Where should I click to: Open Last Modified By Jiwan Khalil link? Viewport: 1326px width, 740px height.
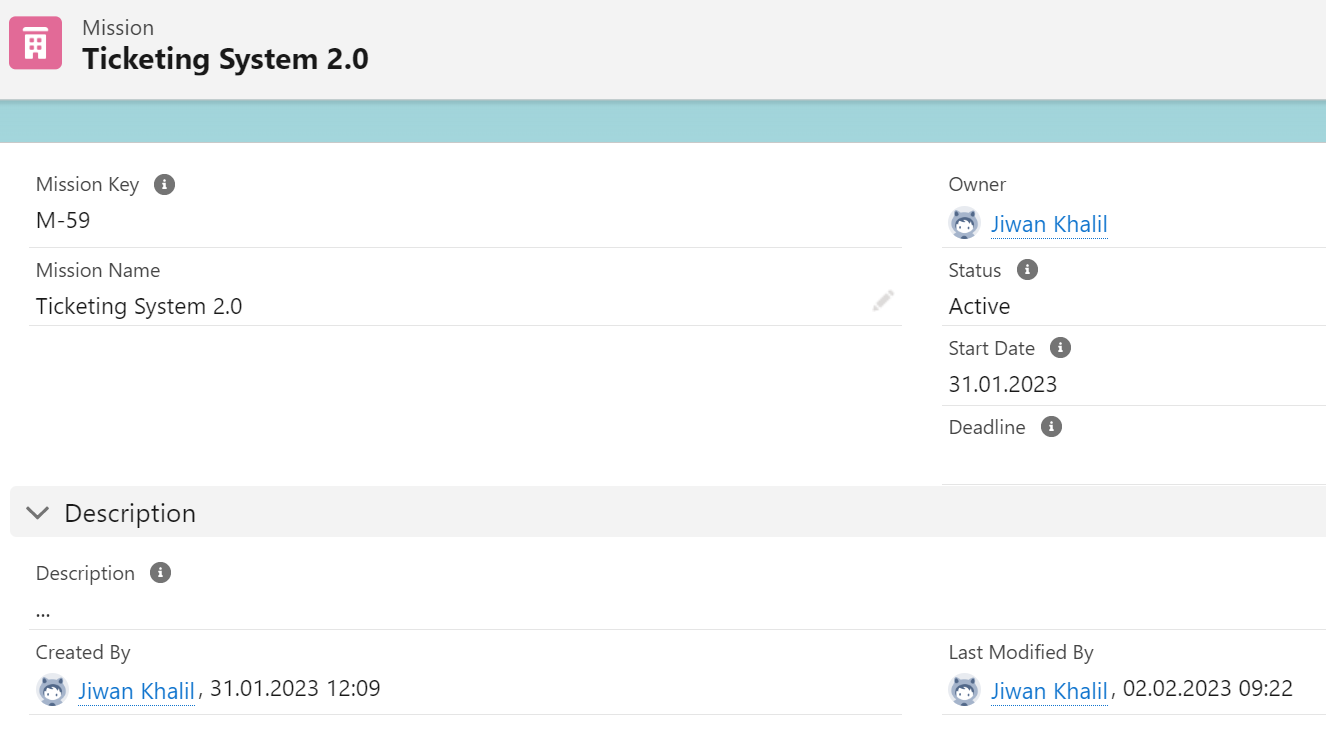[x=1049, y=690]
